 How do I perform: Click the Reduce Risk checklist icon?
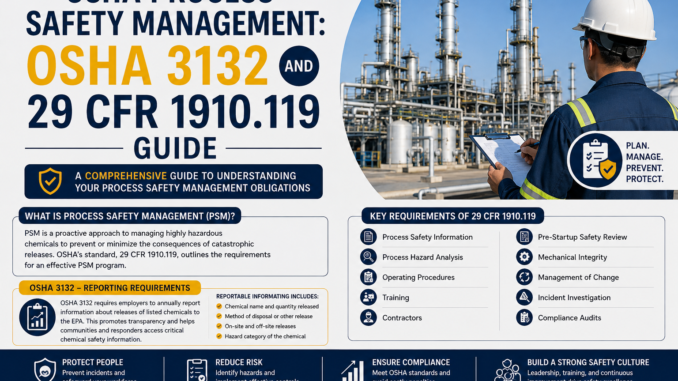click(197, 370)
